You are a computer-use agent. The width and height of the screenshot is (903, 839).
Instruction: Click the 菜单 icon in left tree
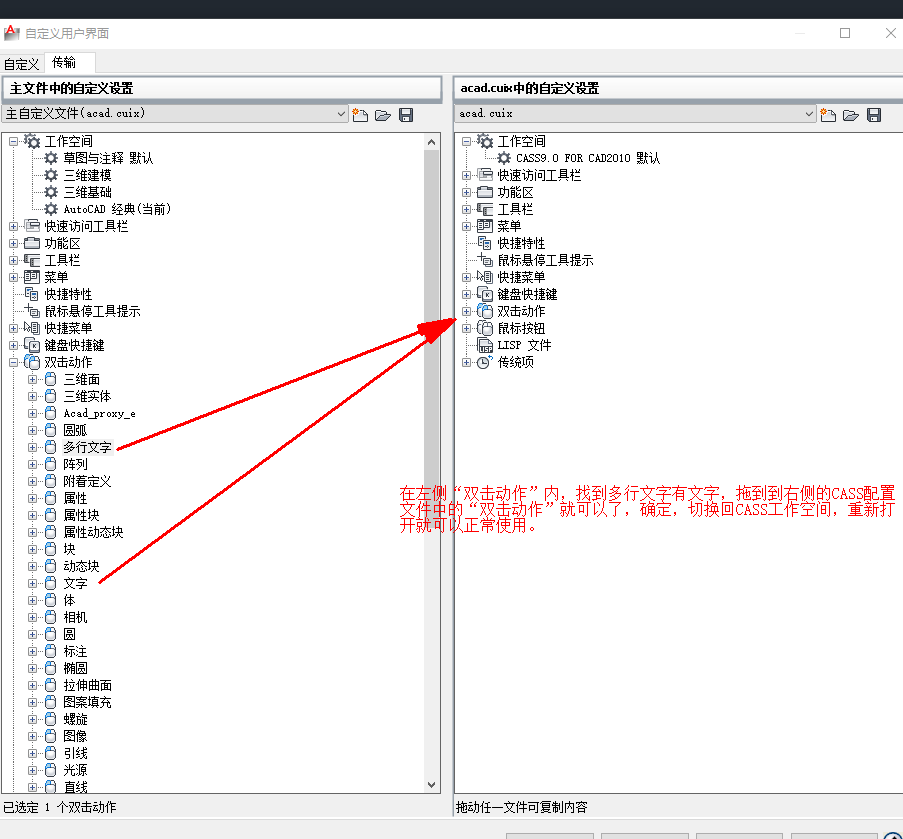coord(32,277)
